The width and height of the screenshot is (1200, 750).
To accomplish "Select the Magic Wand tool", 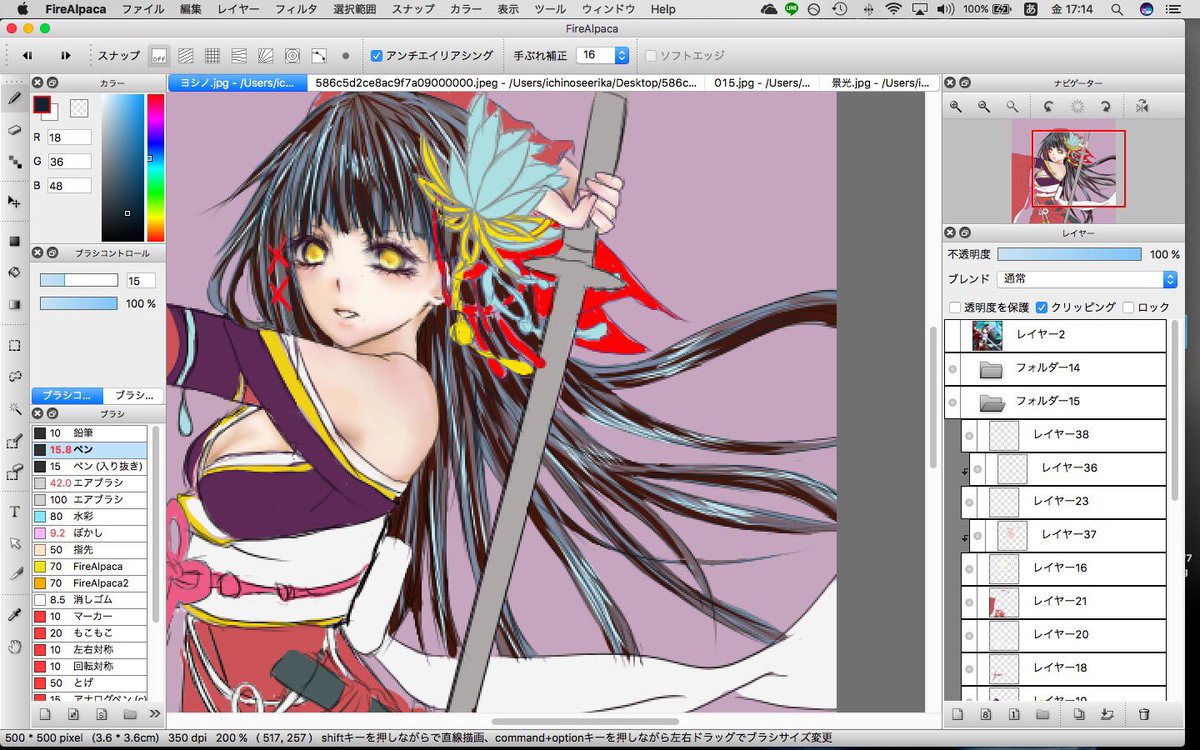I will [14, 408].
